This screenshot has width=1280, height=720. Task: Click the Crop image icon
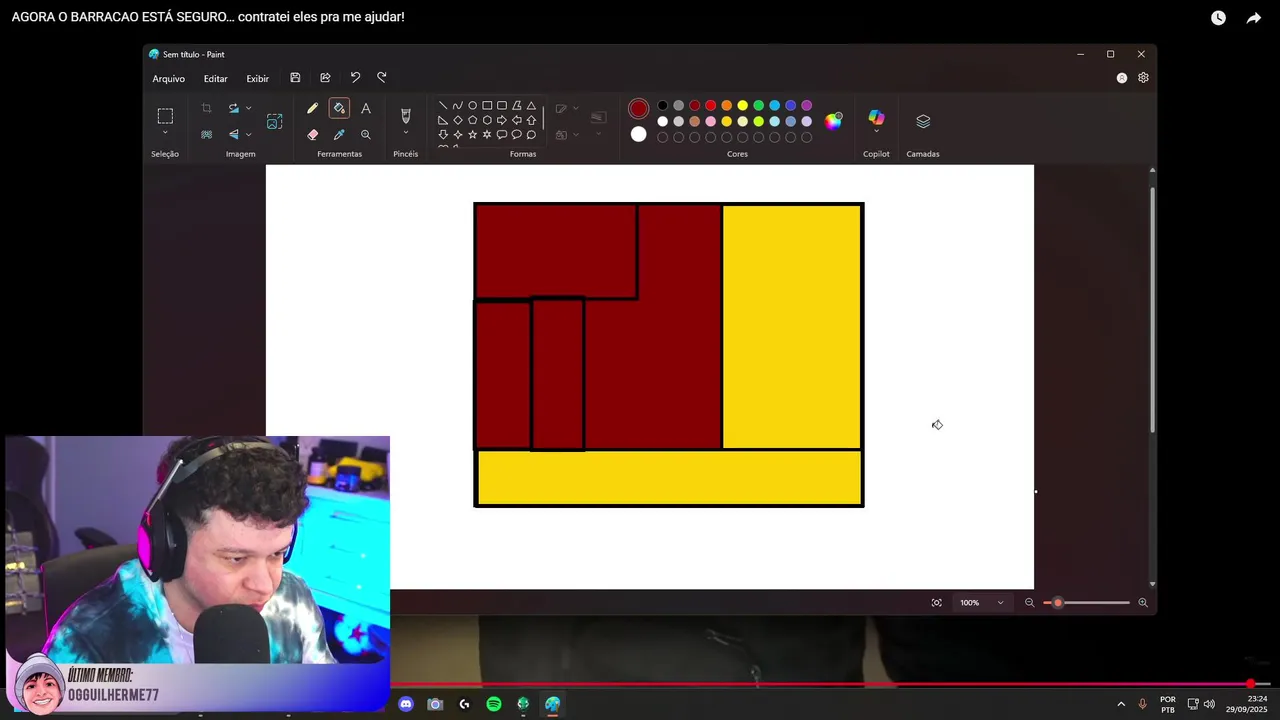207,108
